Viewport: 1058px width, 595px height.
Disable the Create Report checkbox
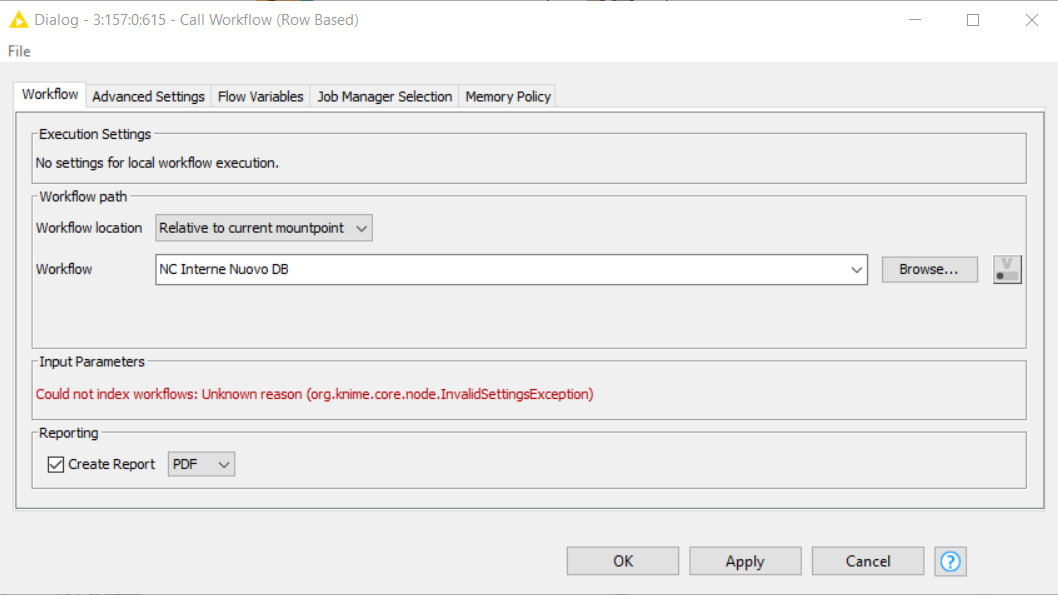56,464
